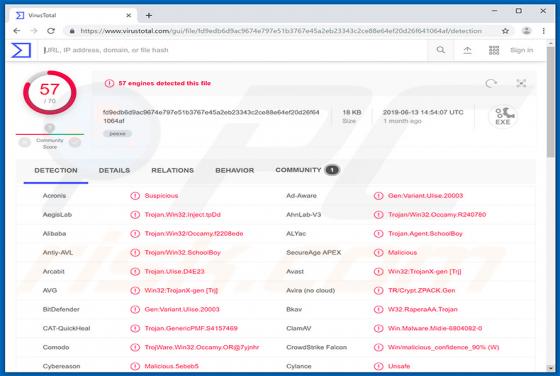The image size is (560, 376).
Task: Reload the page
Action: [x=51, y=31]
